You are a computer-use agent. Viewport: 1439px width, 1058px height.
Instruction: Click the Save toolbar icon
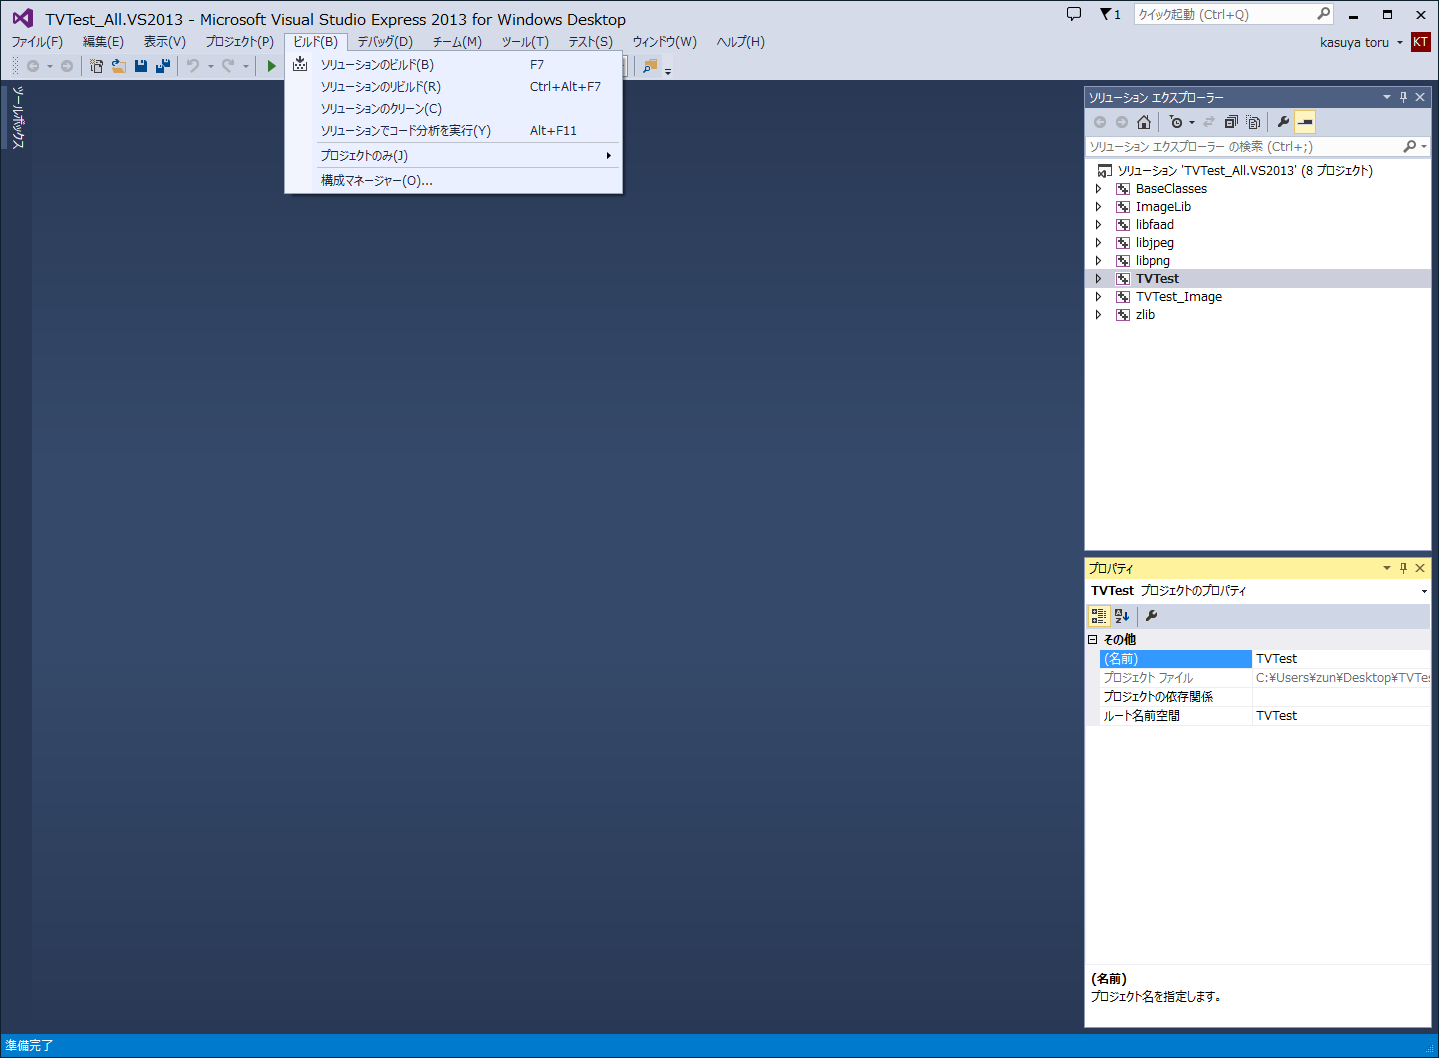pos(141,66)
